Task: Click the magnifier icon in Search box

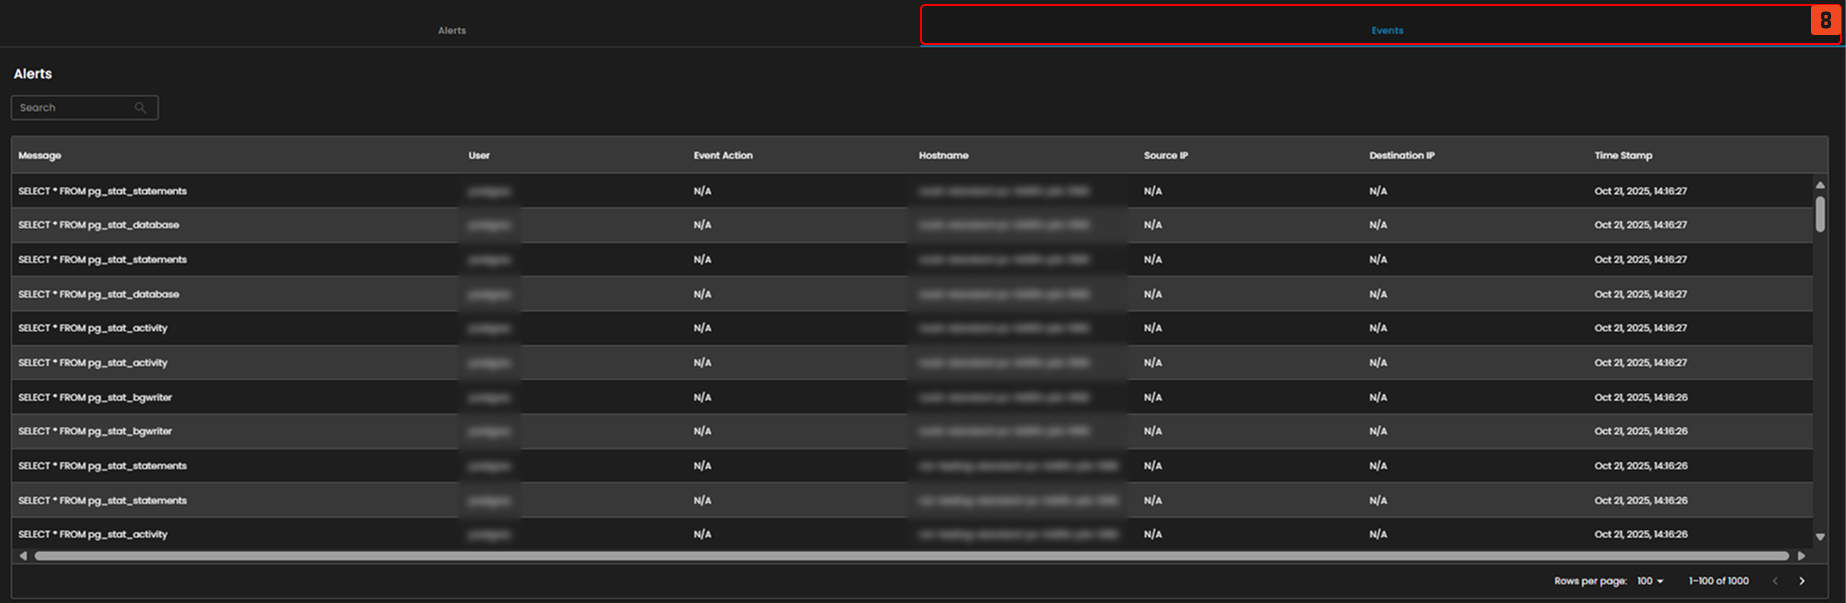Action: click(x=140, y=108)
